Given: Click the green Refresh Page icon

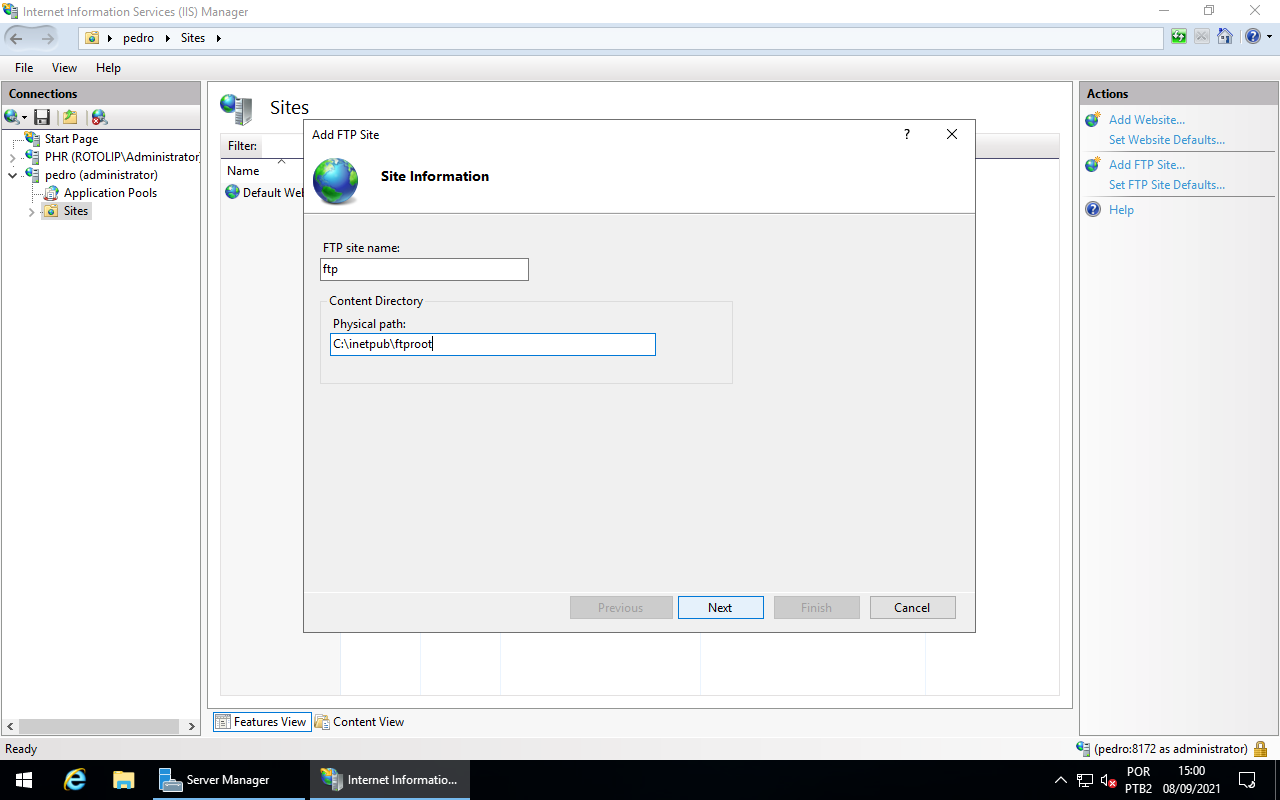Looking at the screenshot, I should [x=1179, y=38].
